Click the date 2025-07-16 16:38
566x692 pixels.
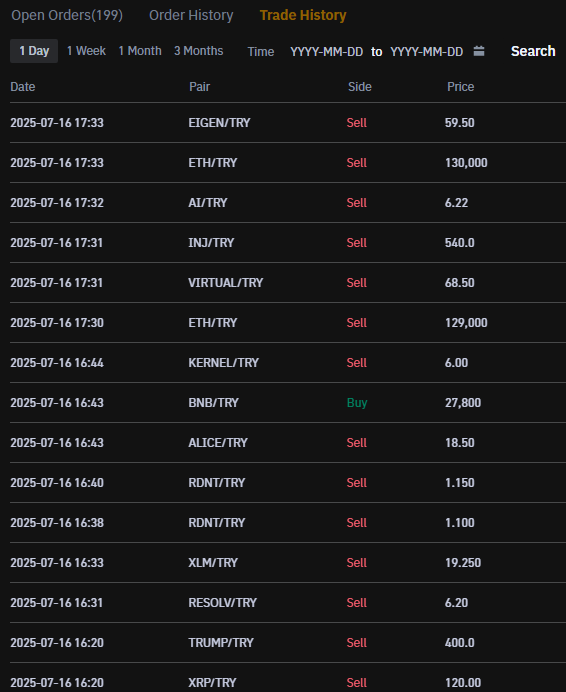click(57, 523)
